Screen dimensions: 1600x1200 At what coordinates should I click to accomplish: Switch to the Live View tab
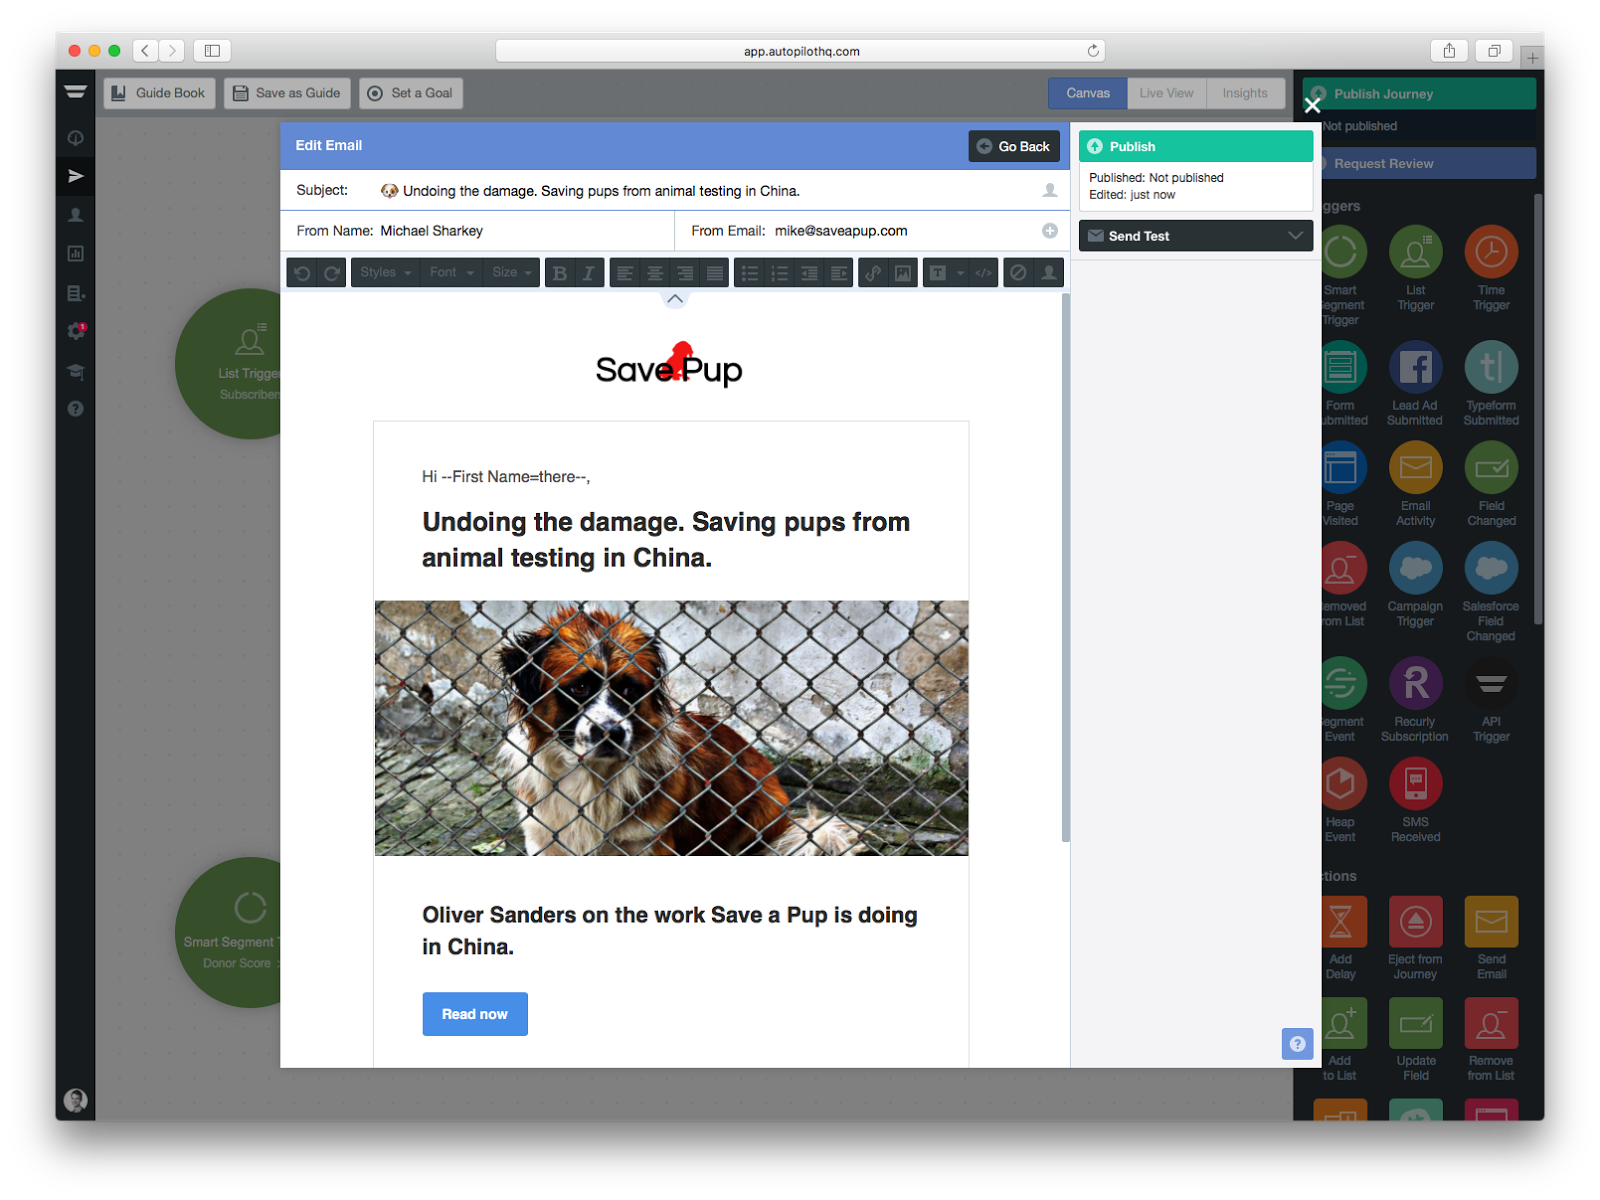click(x=1166, y=93)
